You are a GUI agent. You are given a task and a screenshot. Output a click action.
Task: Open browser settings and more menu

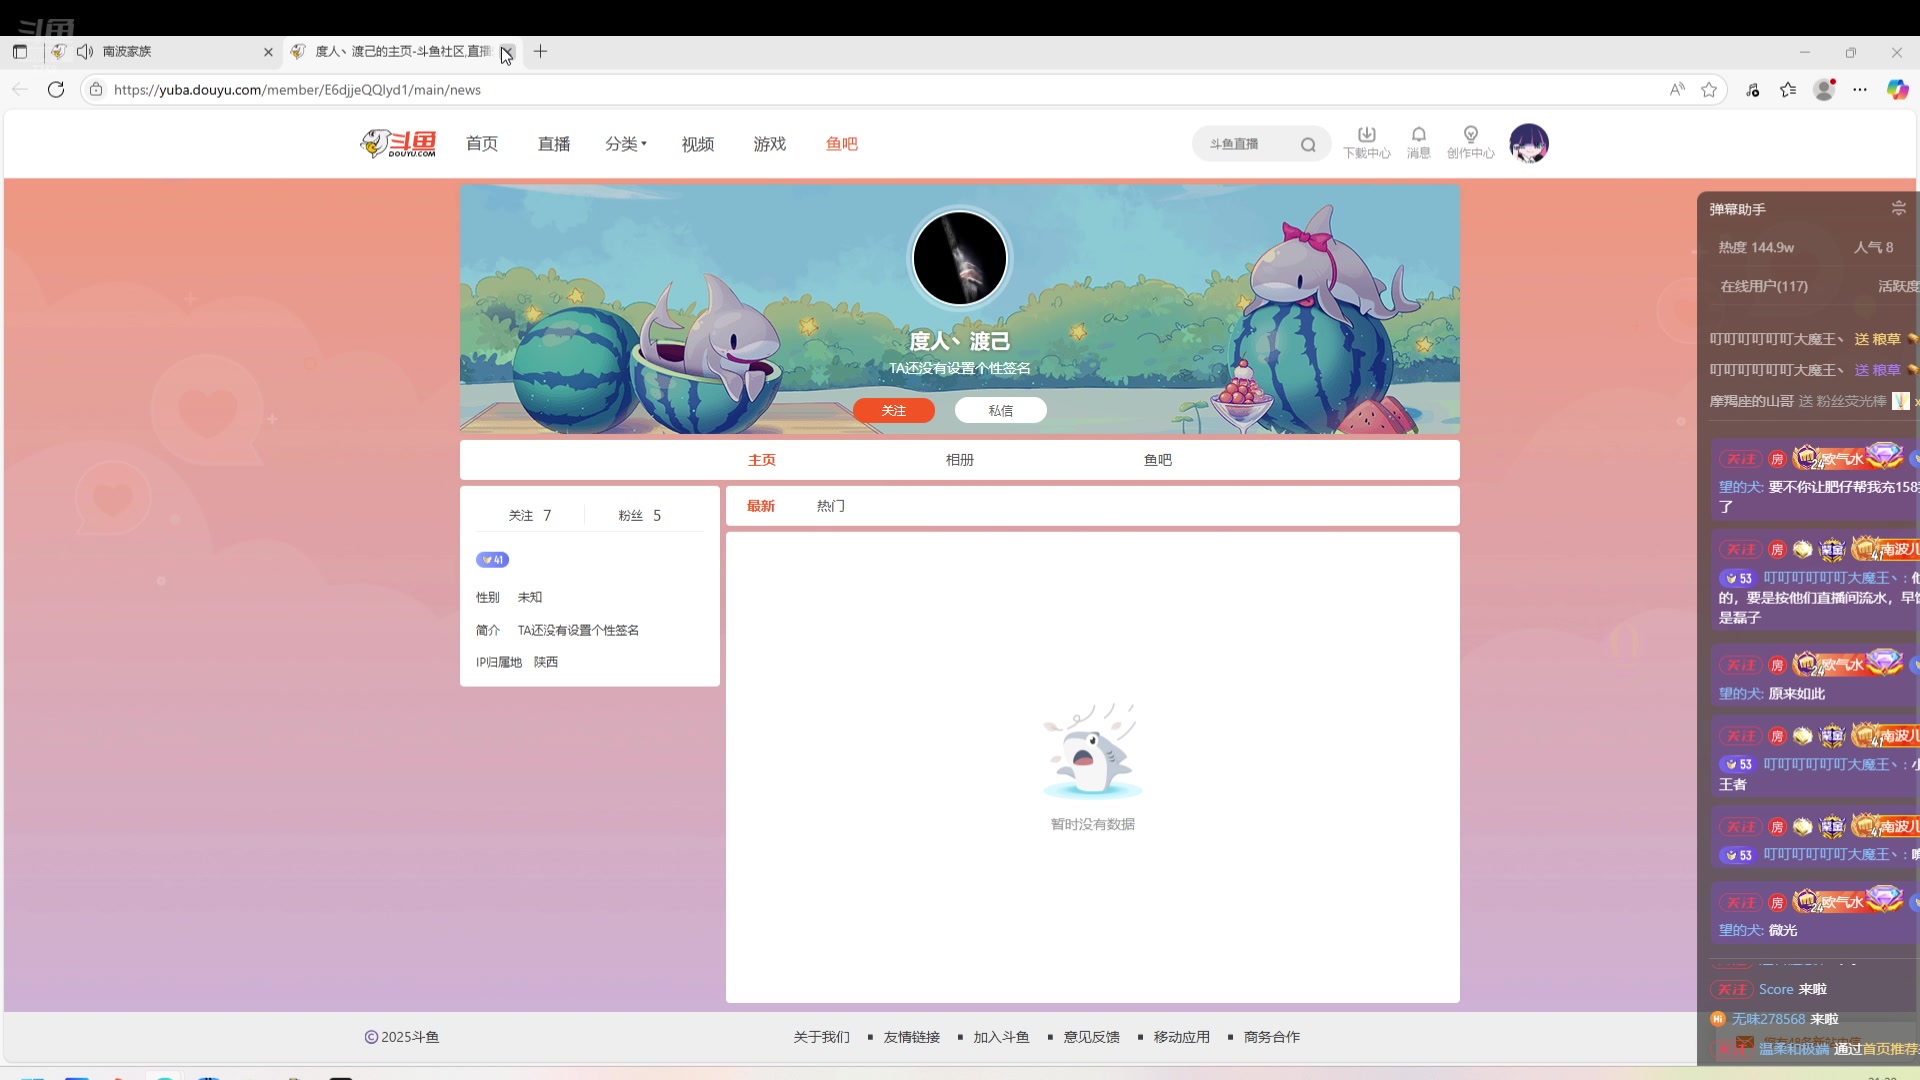click(1860, 89)
